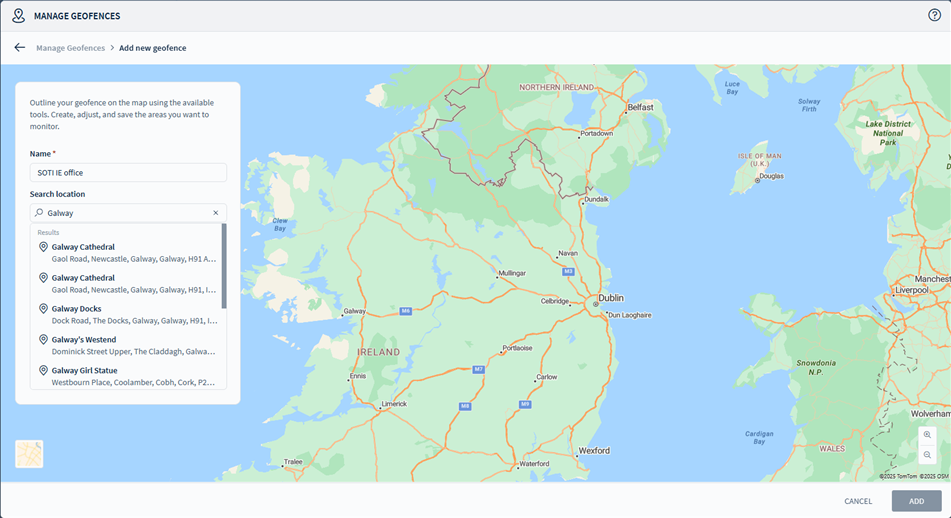This screenshot has height=518, width=951.
Task: Click the map zoom in button
Action: (x=927, y=435)
